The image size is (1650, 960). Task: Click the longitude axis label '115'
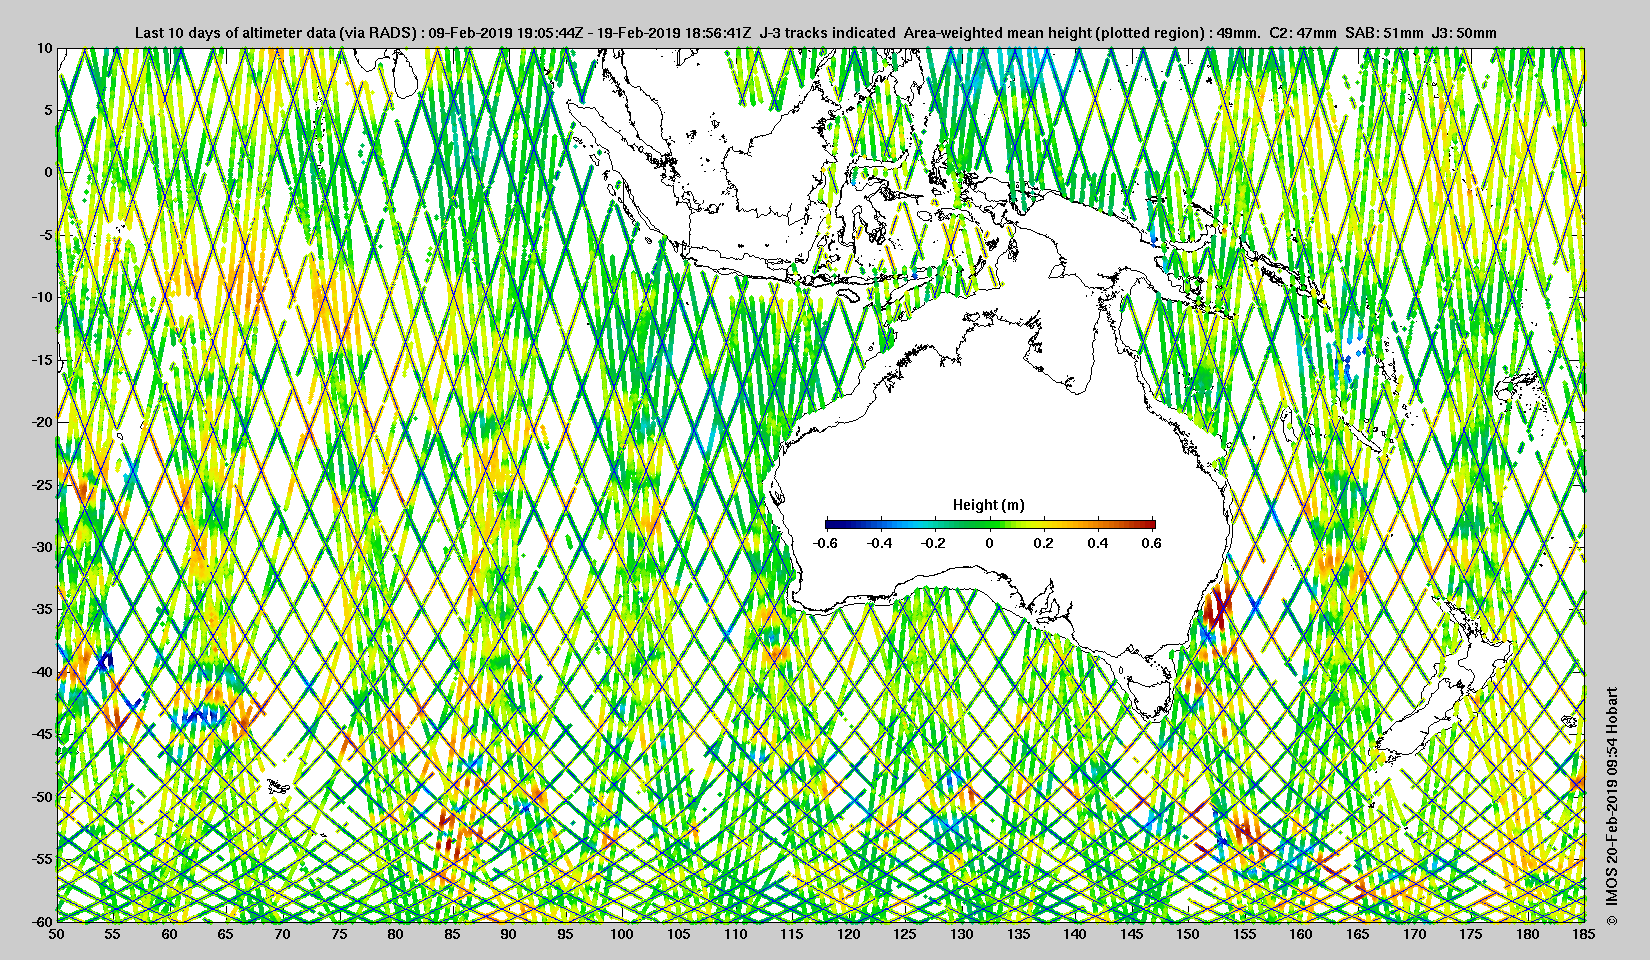click(x=792, y=935)
